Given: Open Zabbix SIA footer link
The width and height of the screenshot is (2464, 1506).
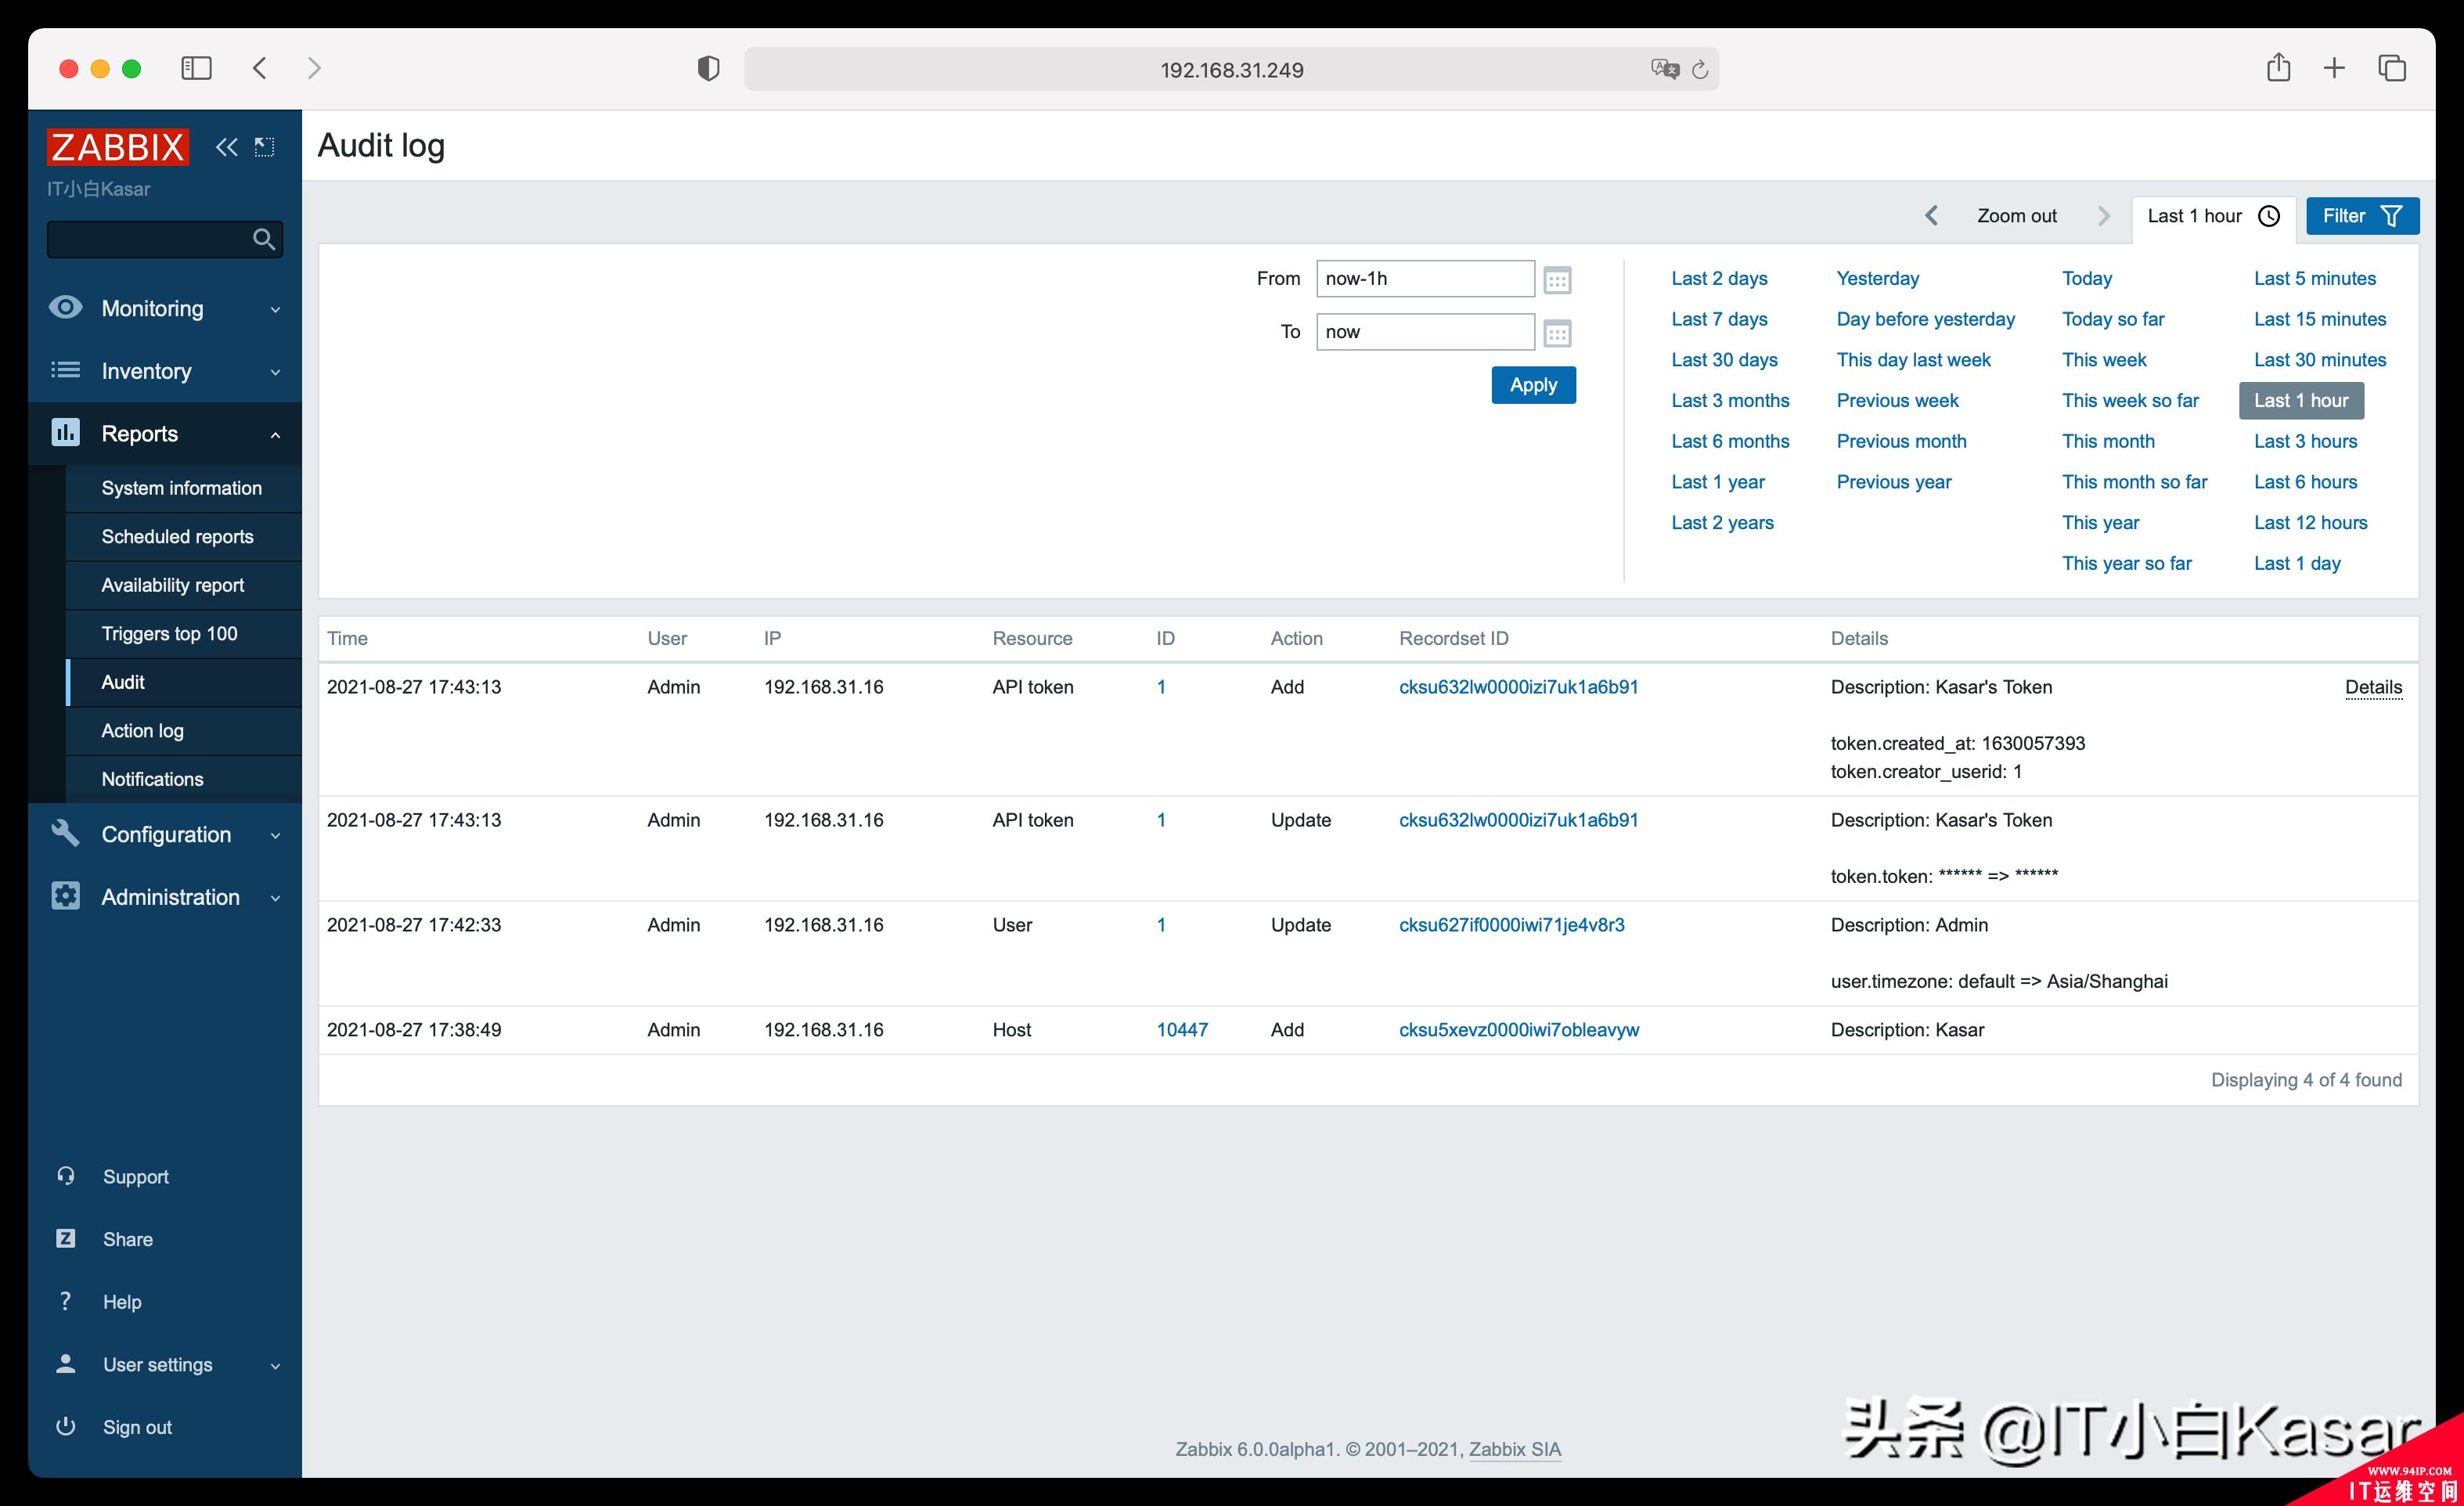Looking at the screenshot, I should tap(1514, 1449).
